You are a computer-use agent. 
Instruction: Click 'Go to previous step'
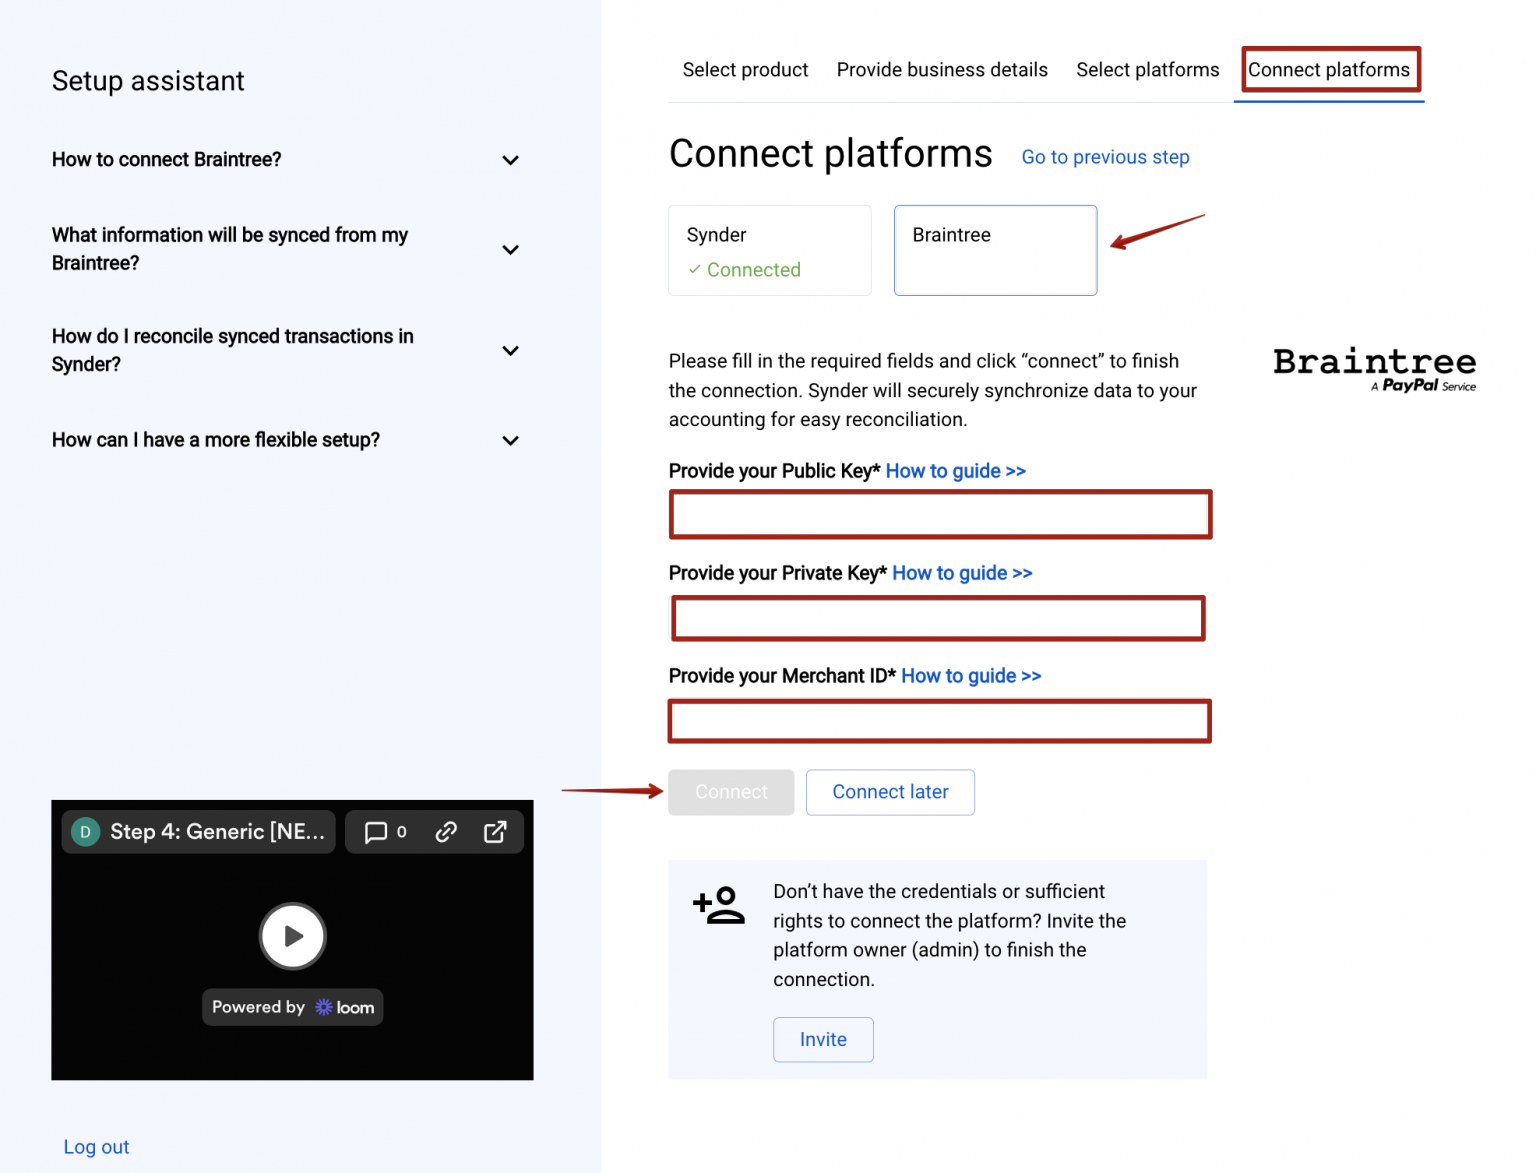click(1105, 157)
